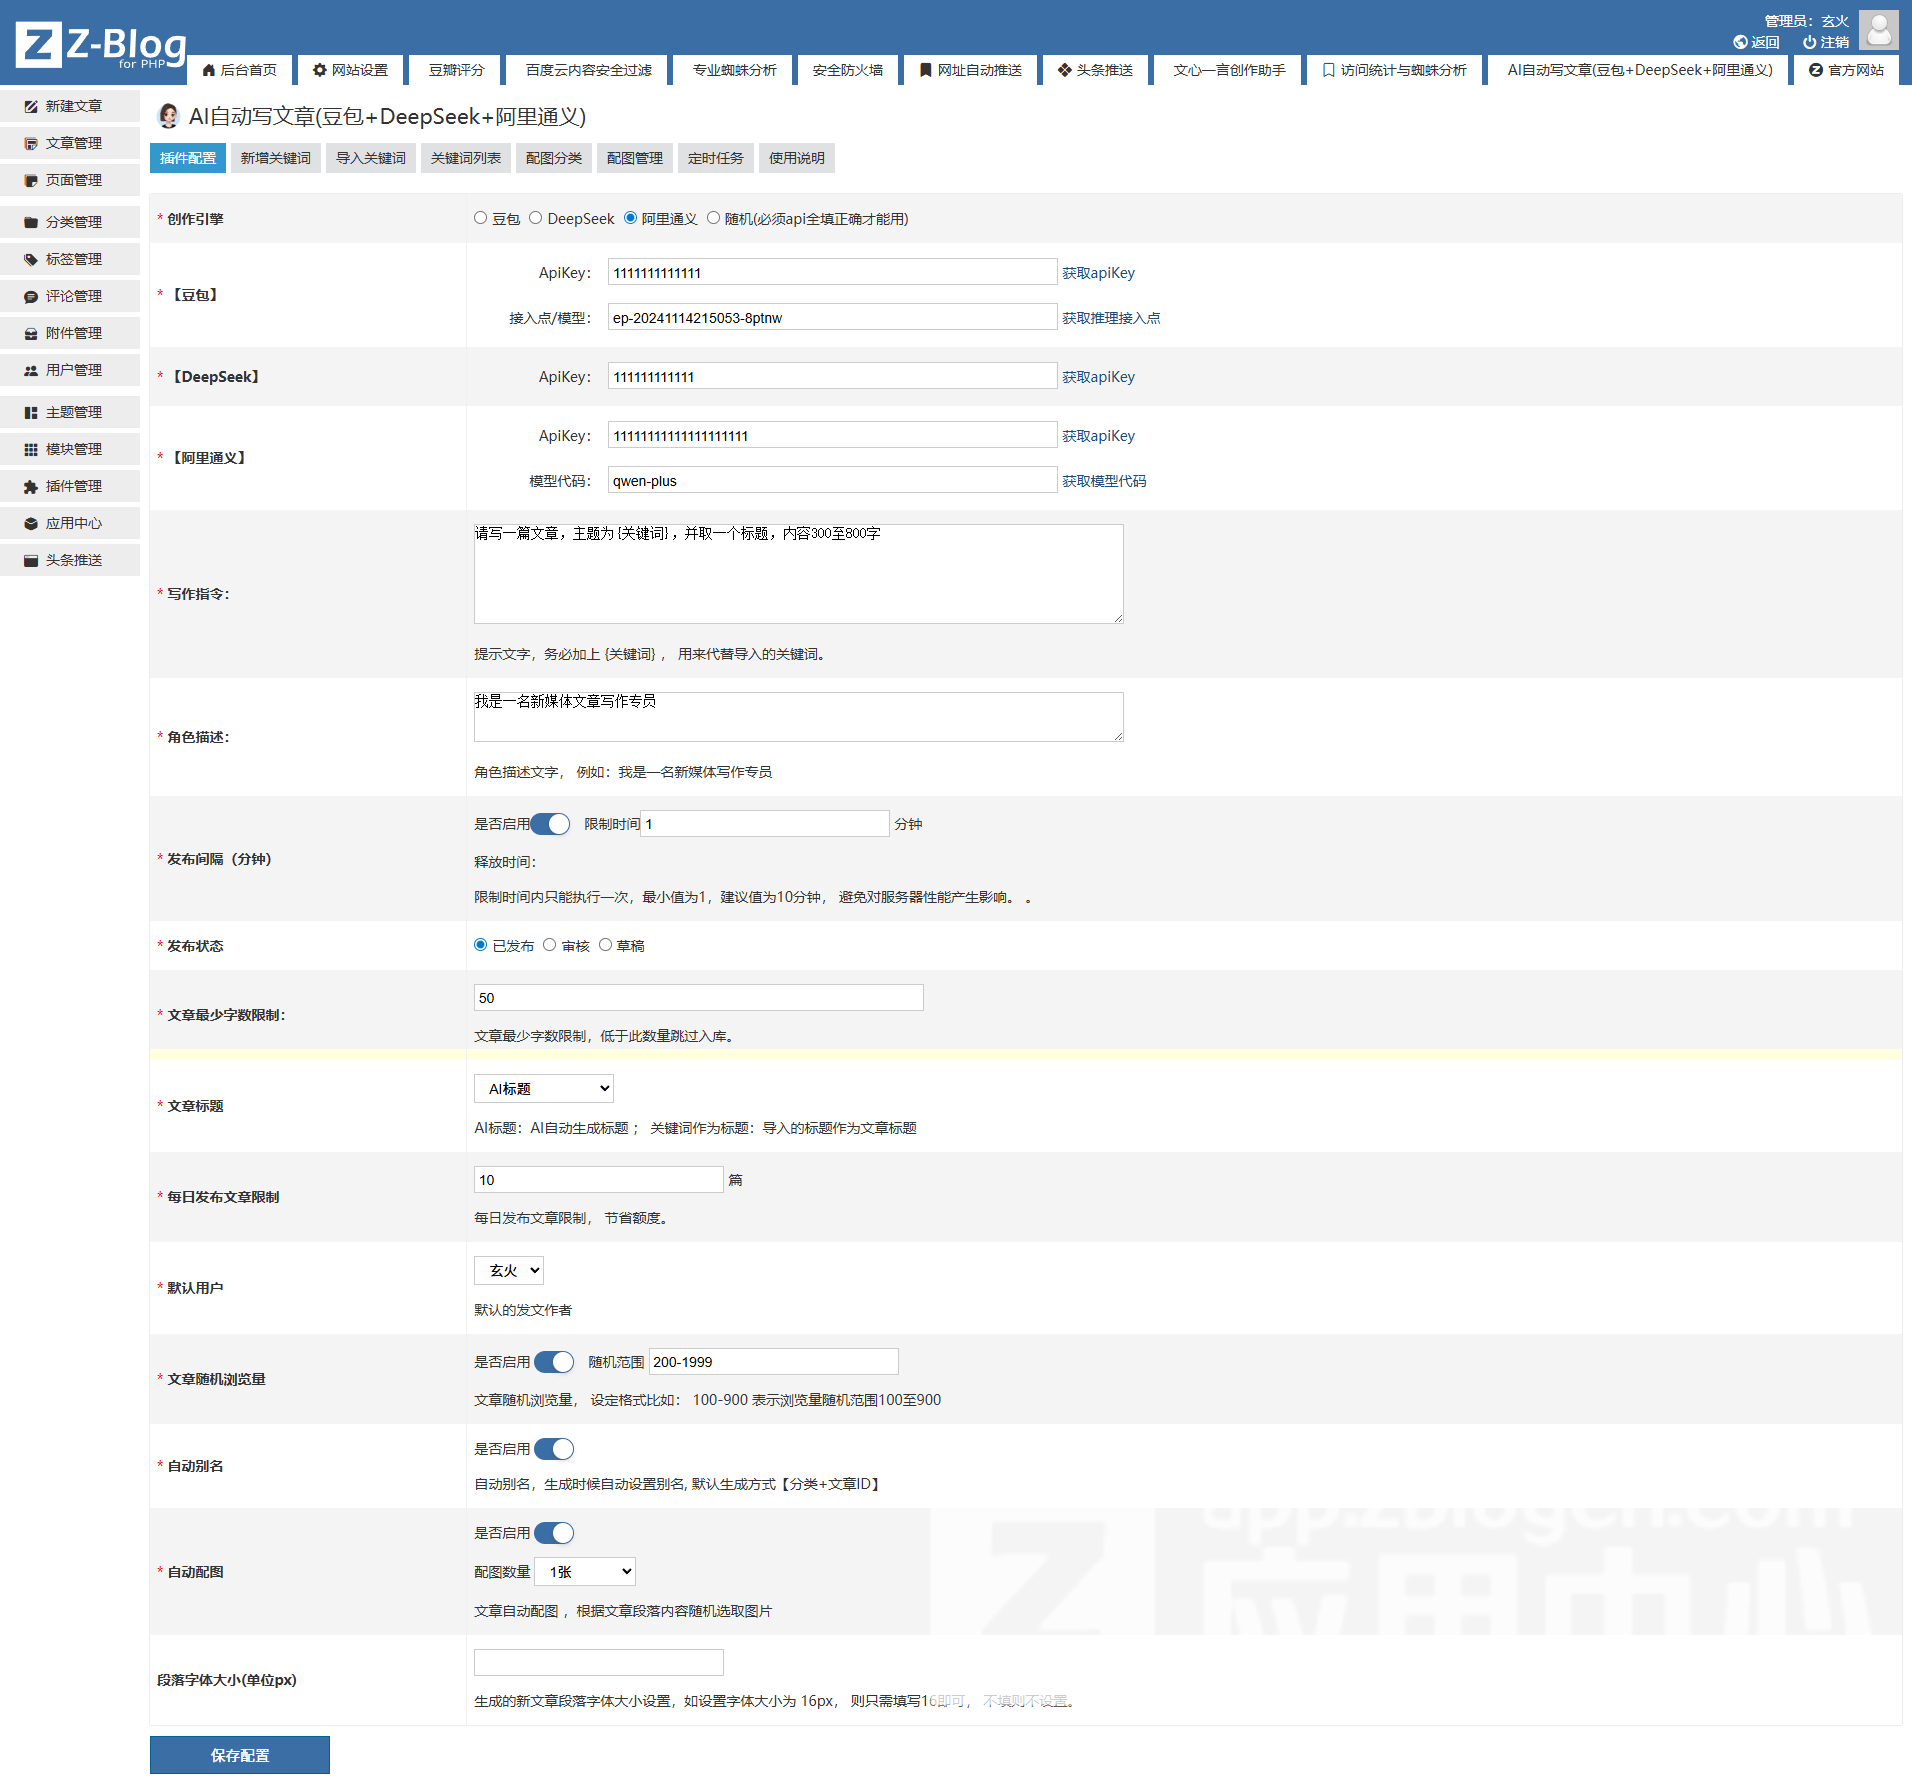This screenshot has height=1781, width=1912.
Task: Click the 用户管理 people icon
Action: 31,370
